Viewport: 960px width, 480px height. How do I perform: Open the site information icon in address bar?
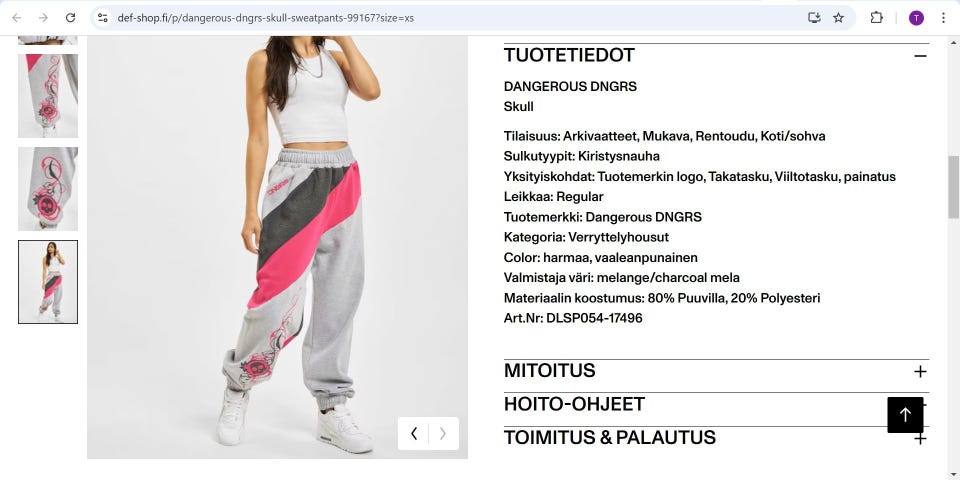click(x=103, y=18)
